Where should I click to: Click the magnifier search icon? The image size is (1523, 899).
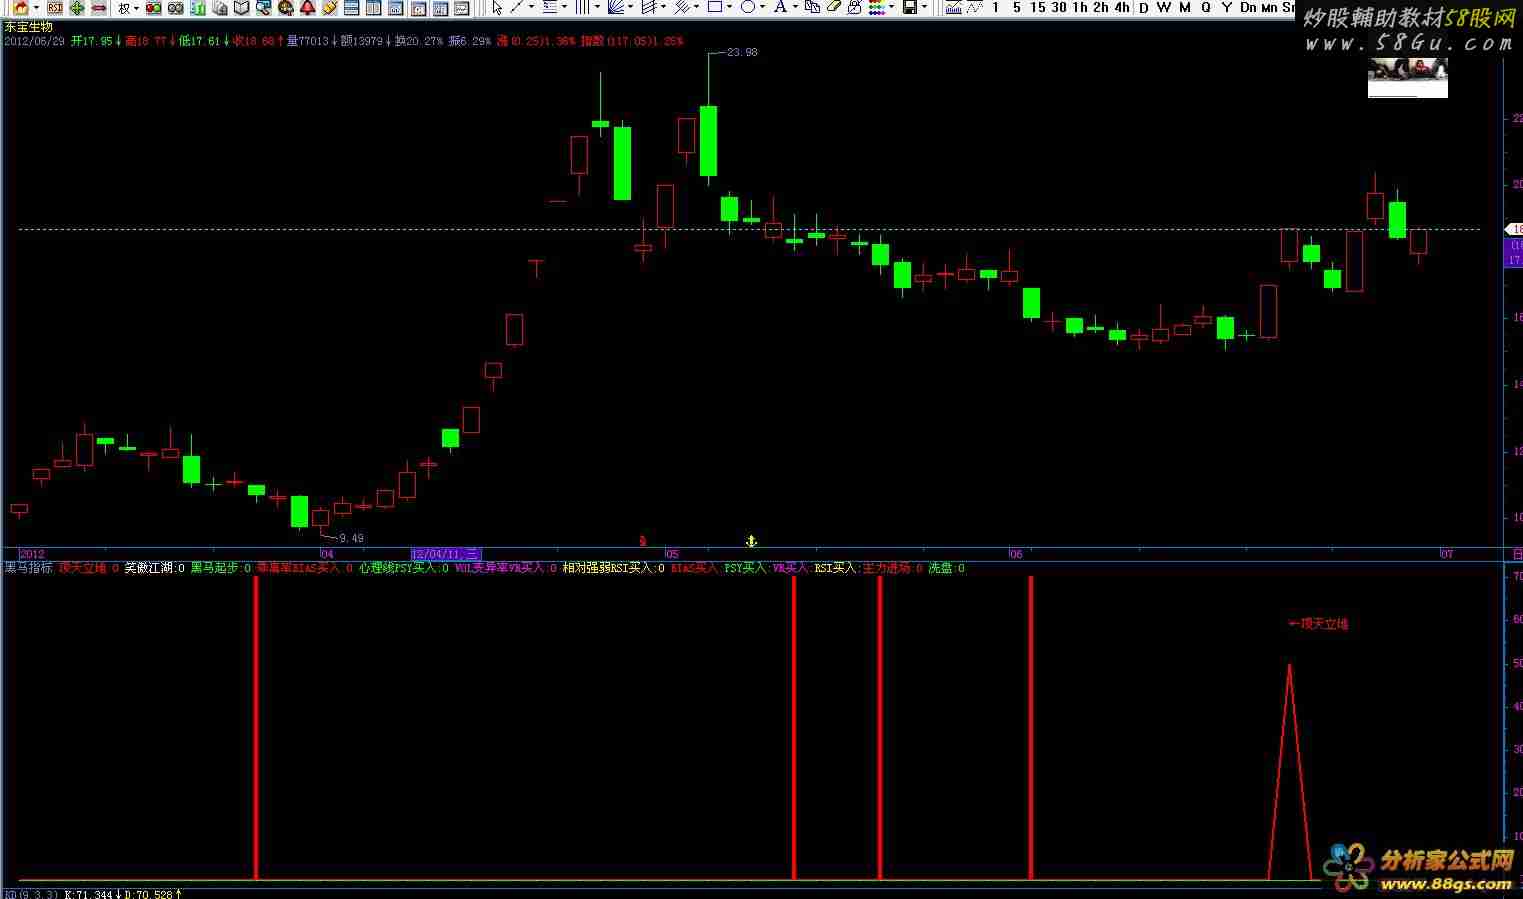264,8
